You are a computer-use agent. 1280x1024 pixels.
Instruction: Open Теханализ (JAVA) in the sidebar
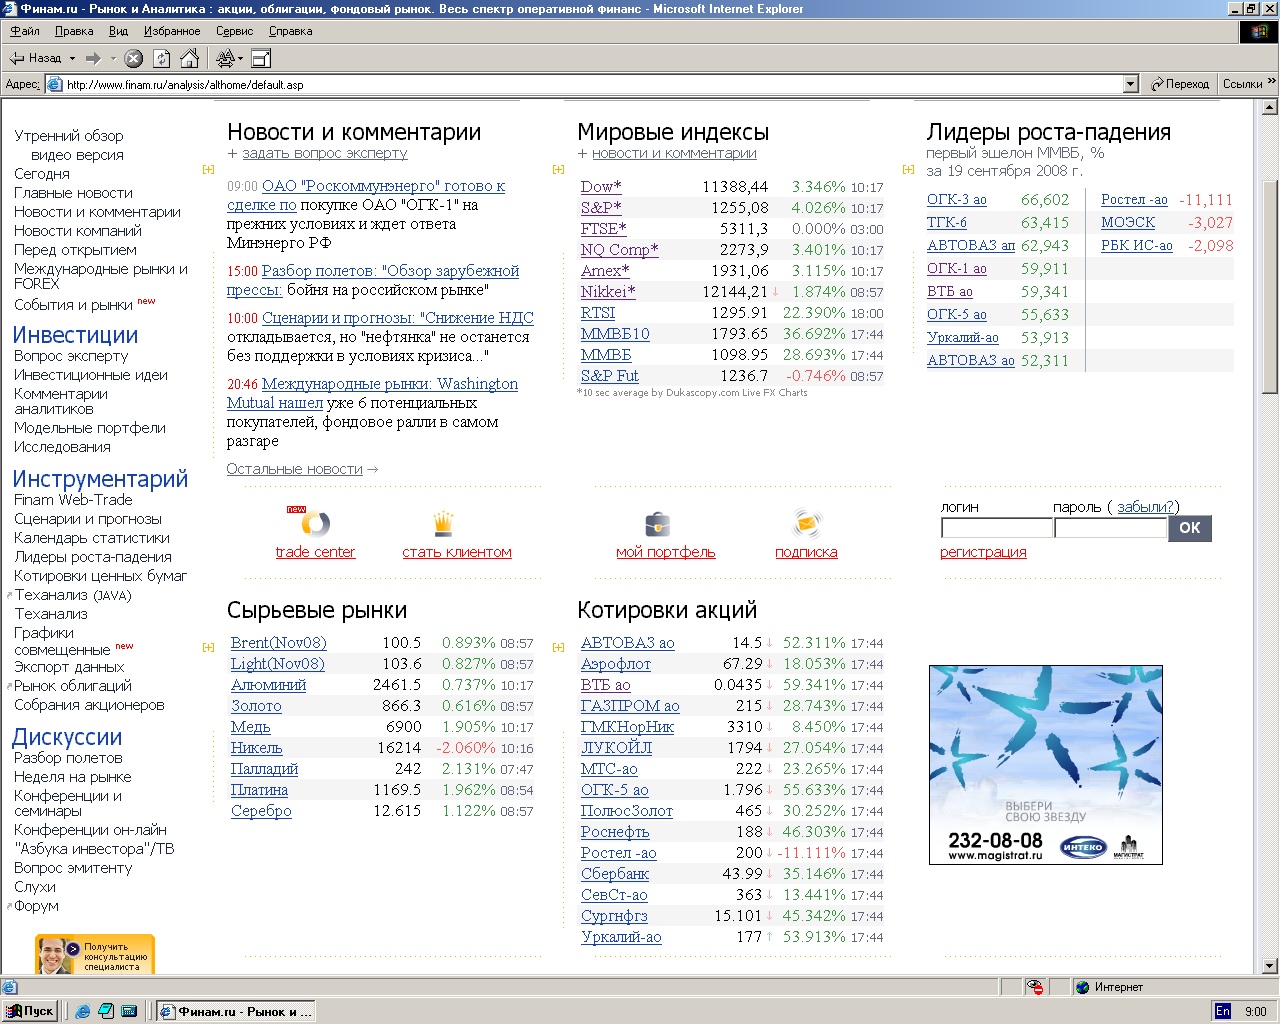(73, 595)
